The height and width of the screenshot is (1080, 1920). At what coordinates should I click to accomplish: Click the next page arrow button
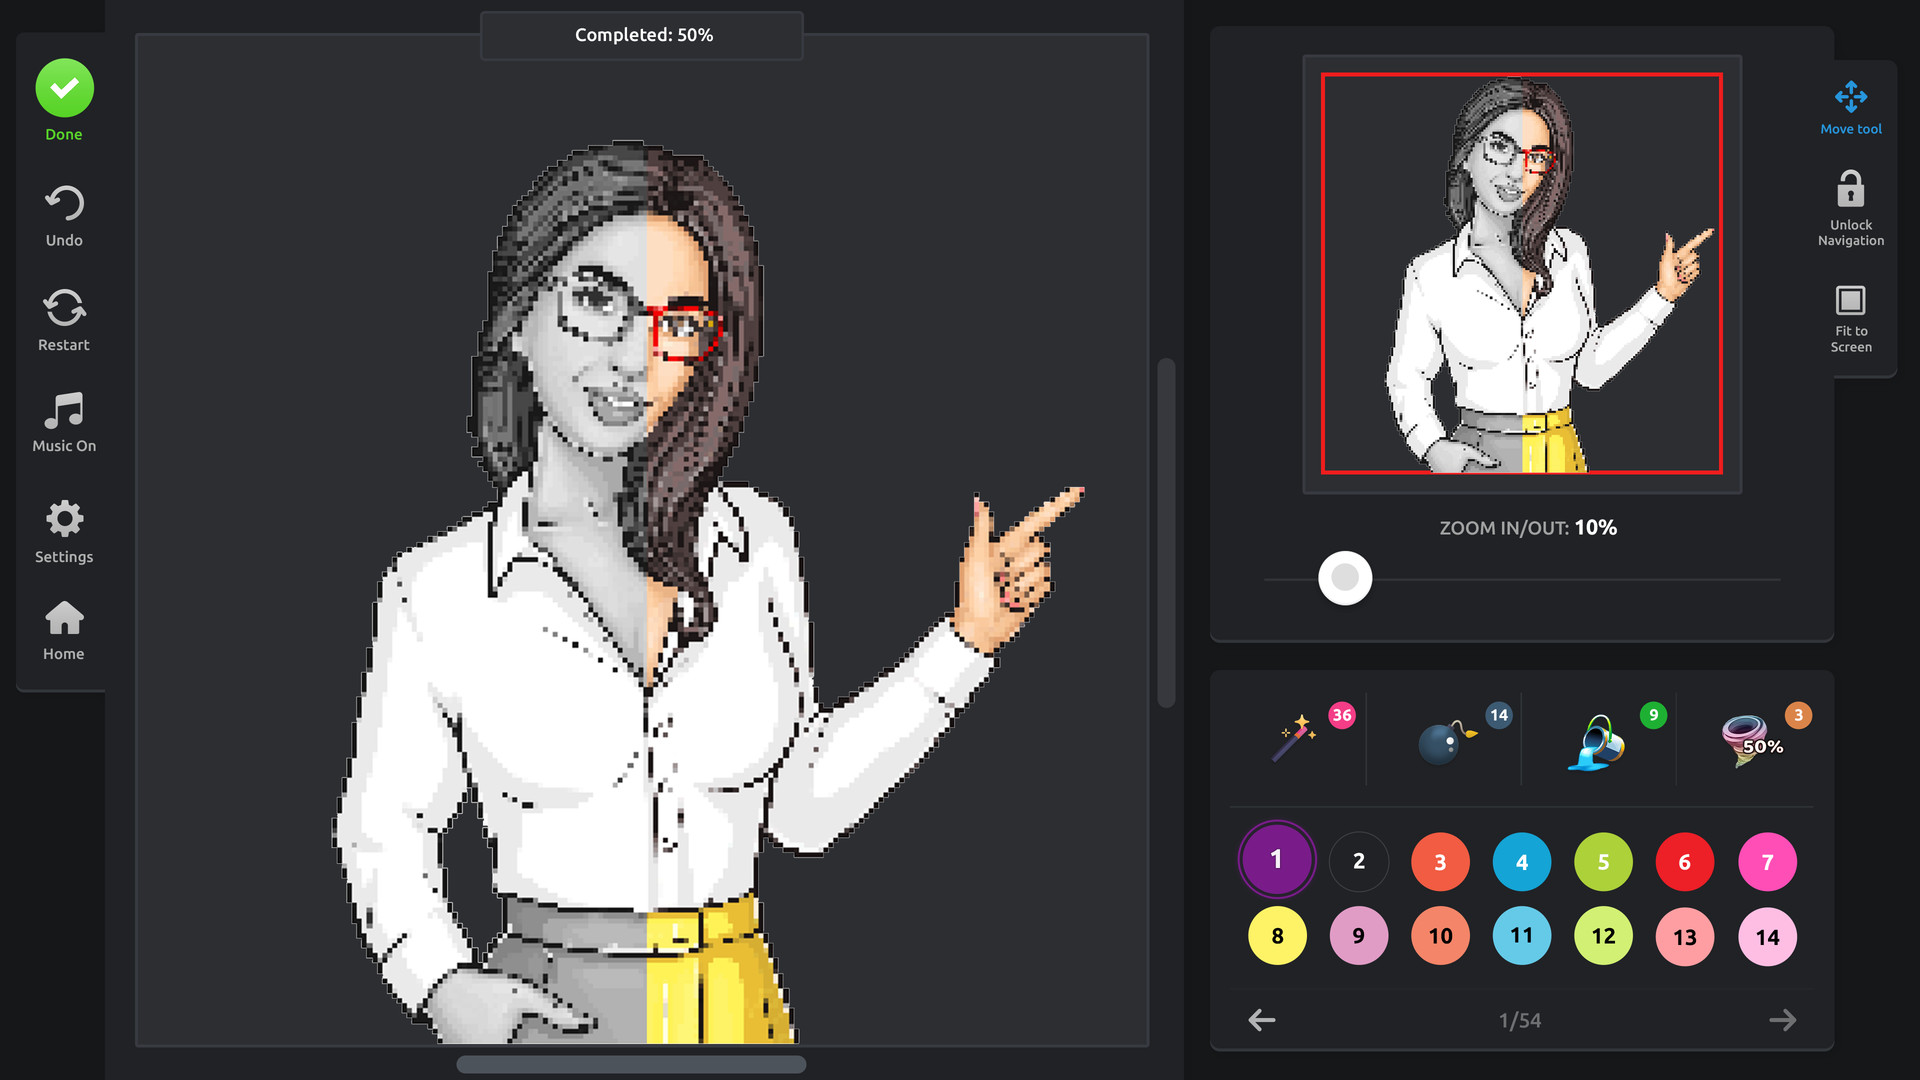[1783, 1019]
